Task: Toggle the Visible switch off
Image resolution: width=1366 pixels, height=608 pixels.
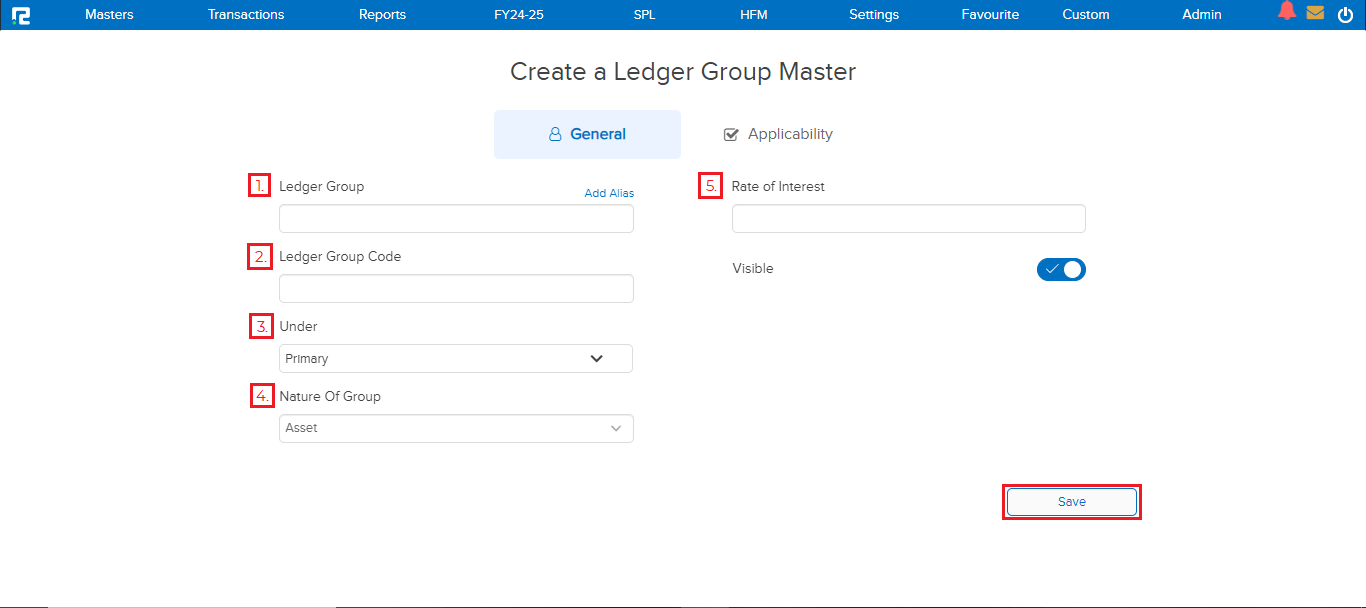Action: point(1061,269)
